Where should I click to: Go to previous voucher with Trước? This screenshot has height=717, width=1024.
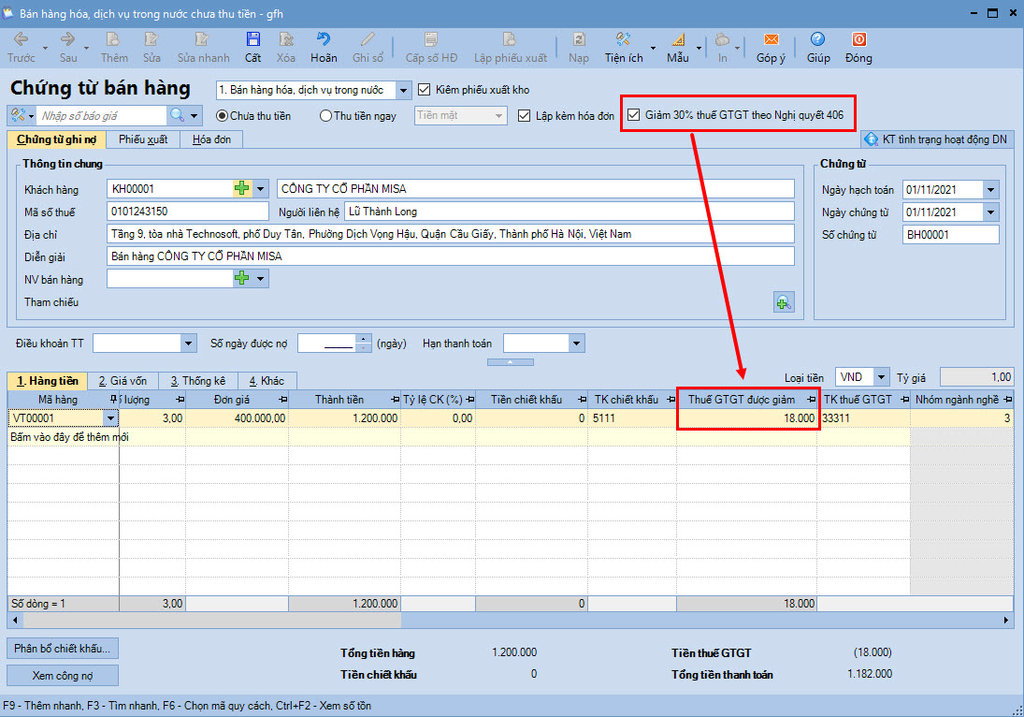(x=21, y=48)
